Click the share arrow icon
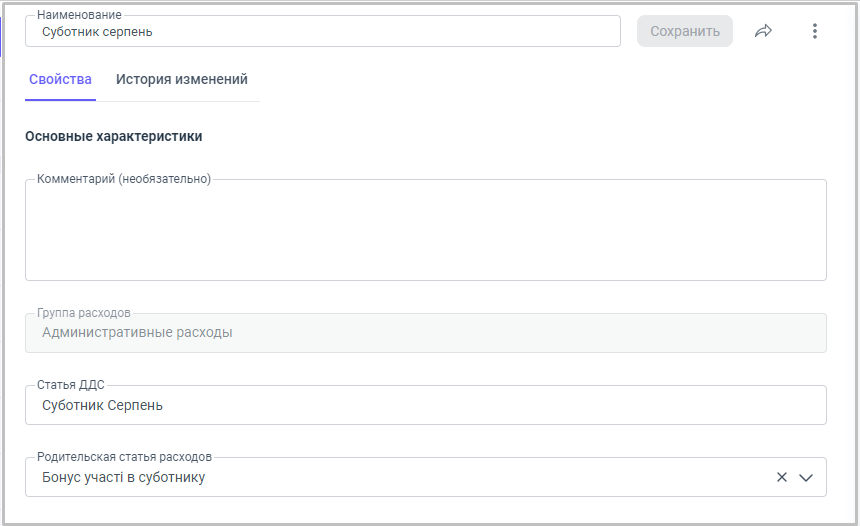Viewport: 860px width, 526px height. (763, 31)
